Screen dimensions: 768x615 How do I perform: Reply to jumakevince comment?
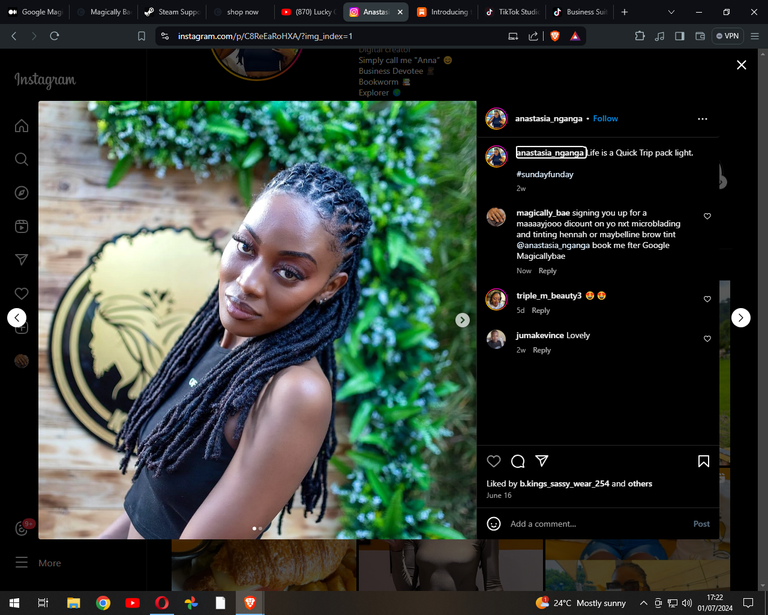point(542,350)
